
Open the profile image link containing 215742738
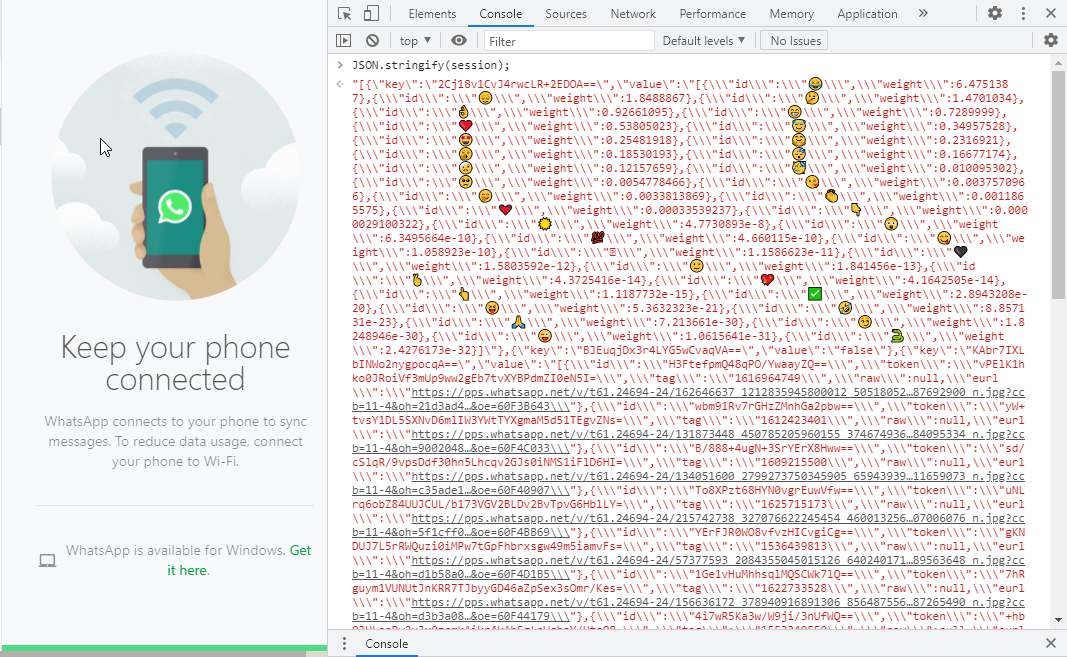point(688,525)
